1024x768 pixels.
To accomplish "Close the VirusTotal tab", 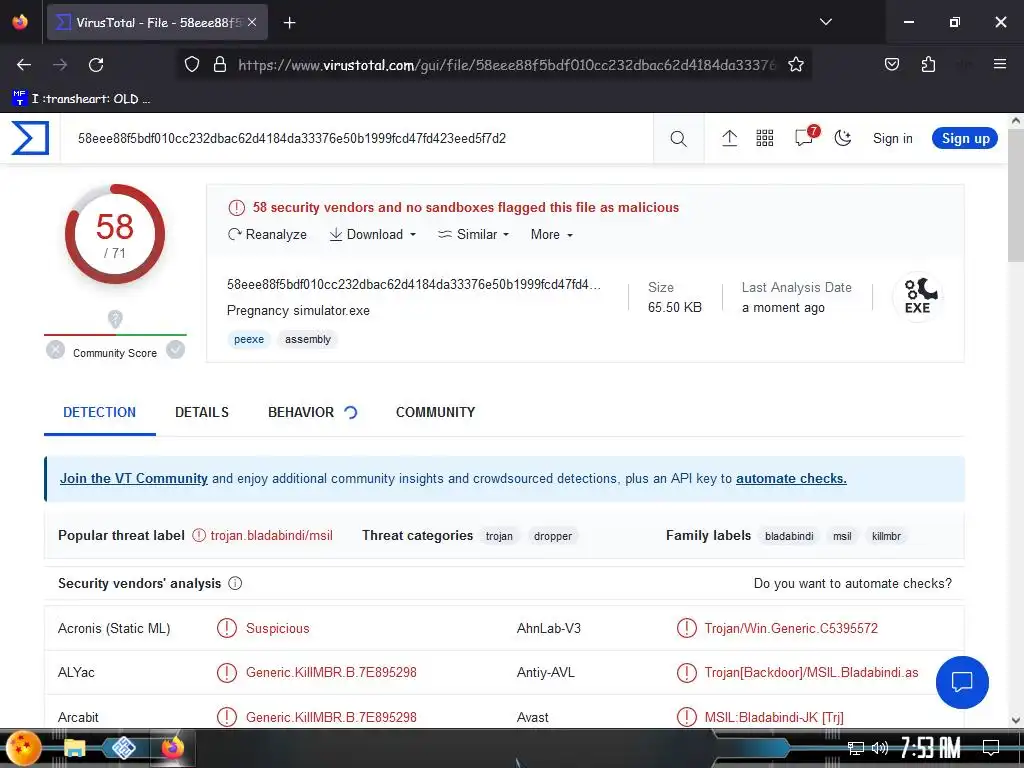I will tap(252, 22).
